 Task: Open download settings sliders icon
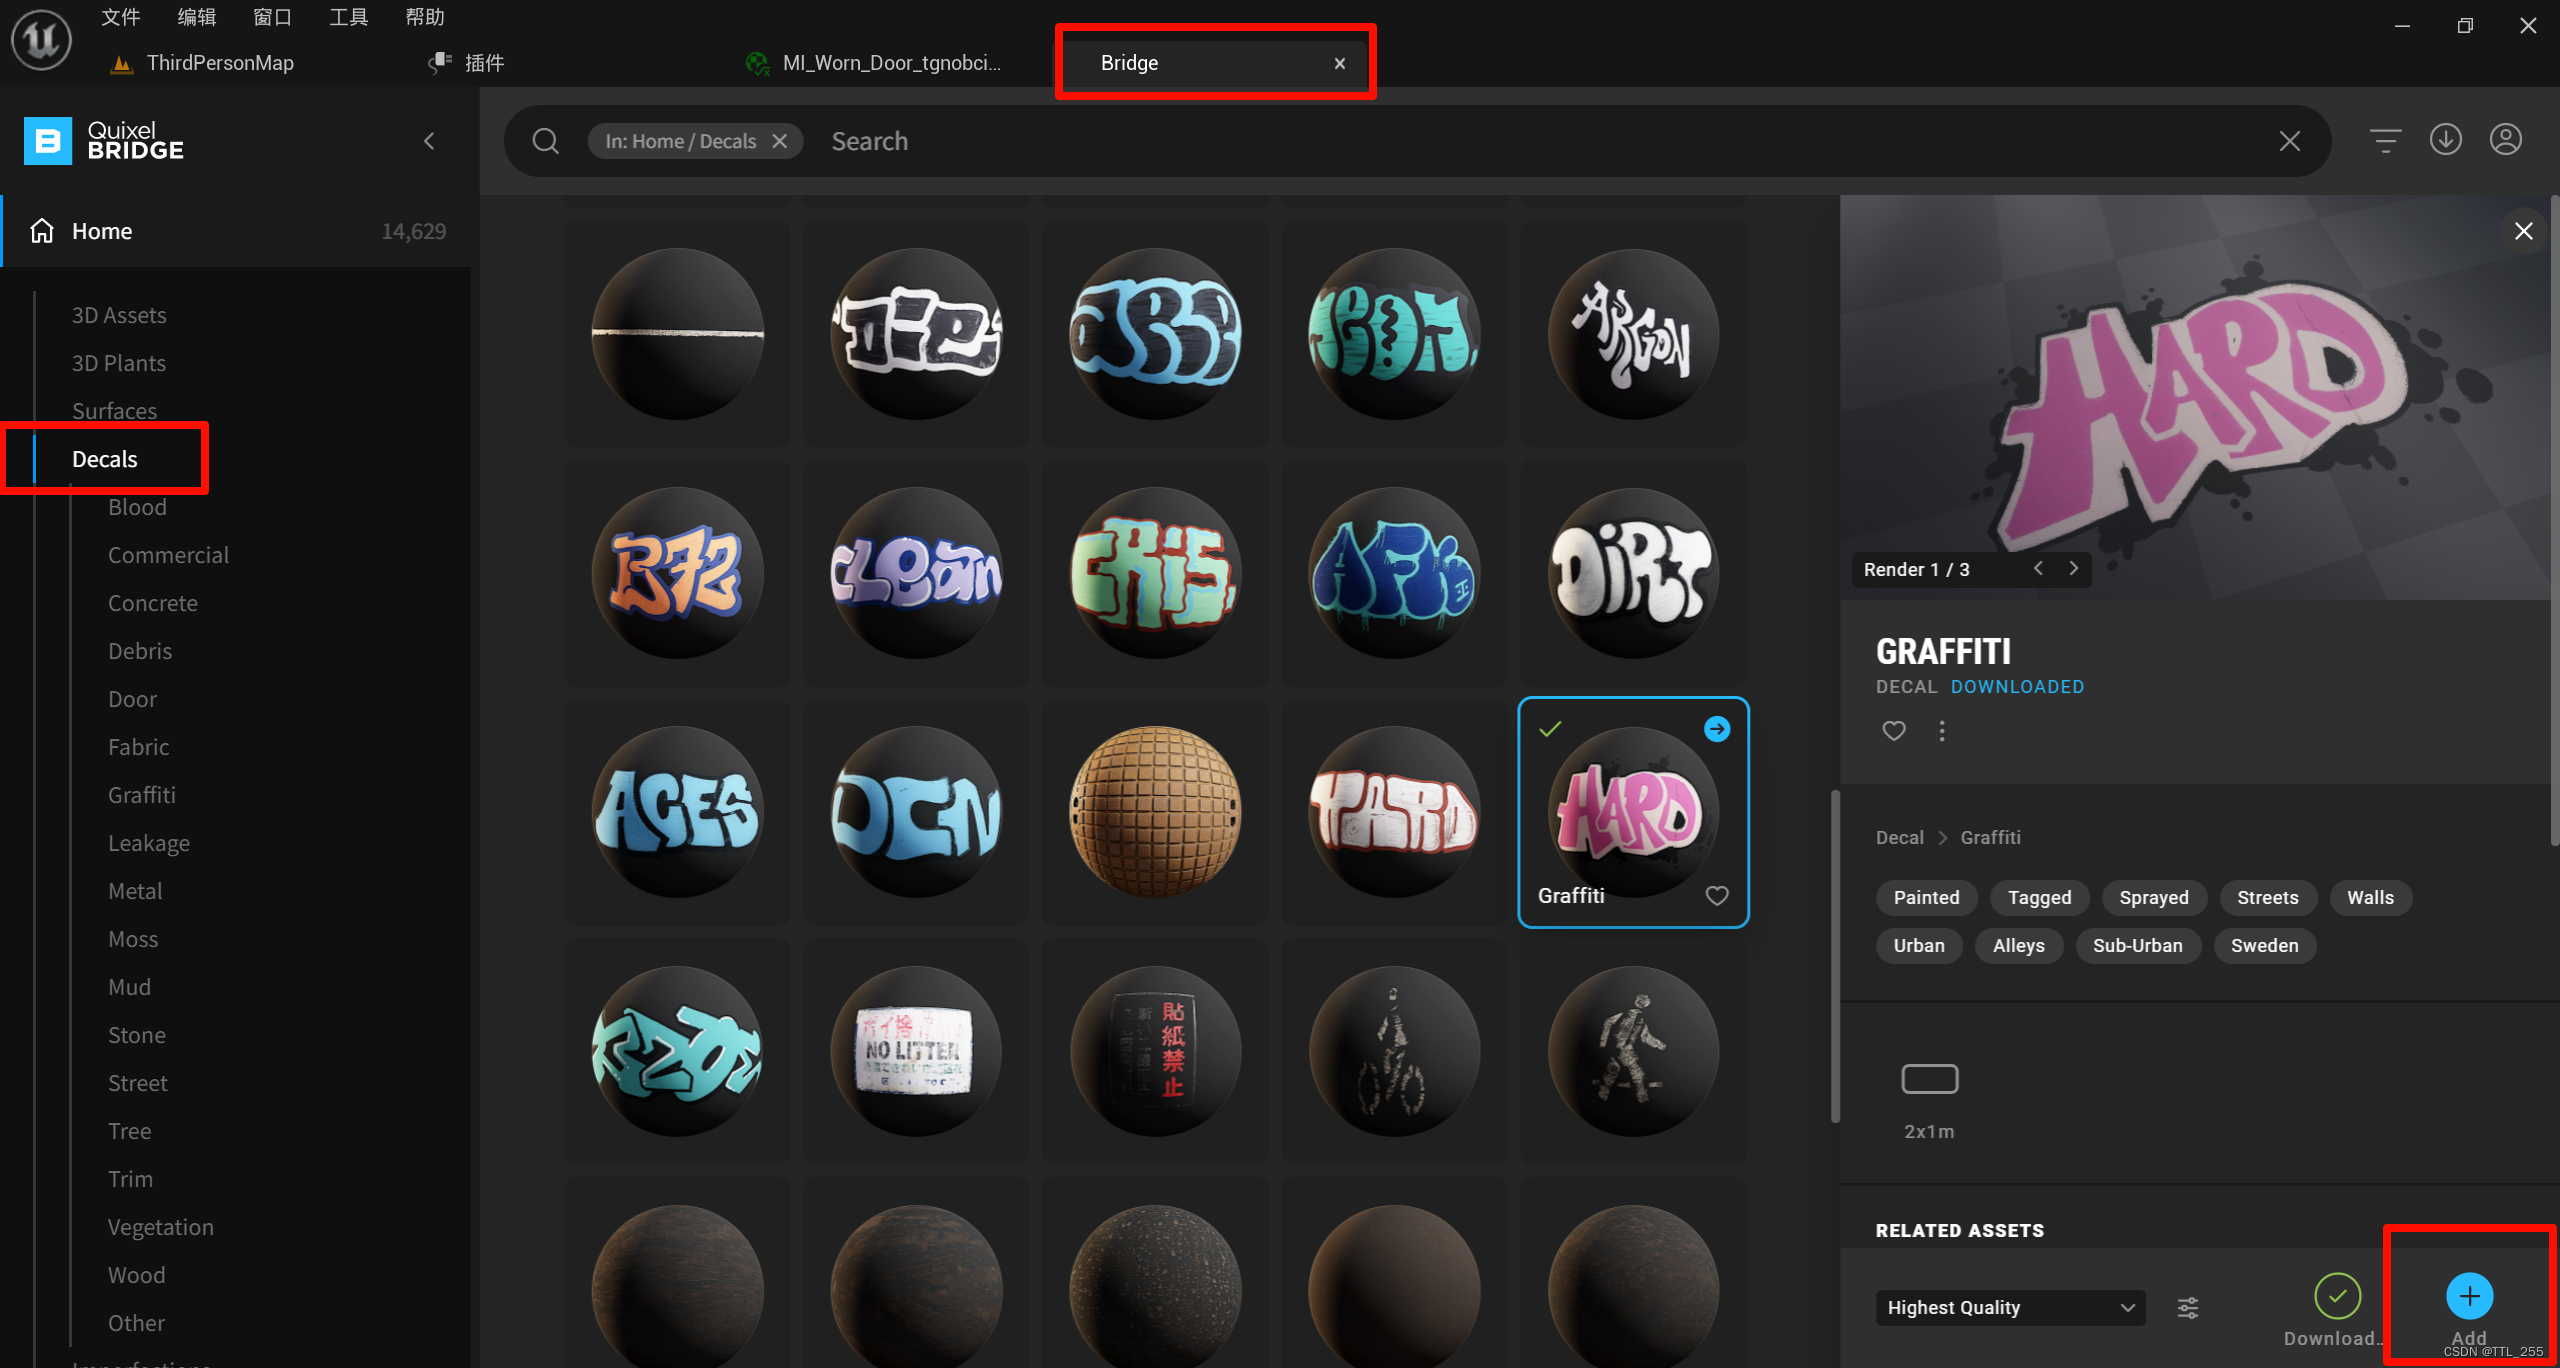(2188, 1308)
